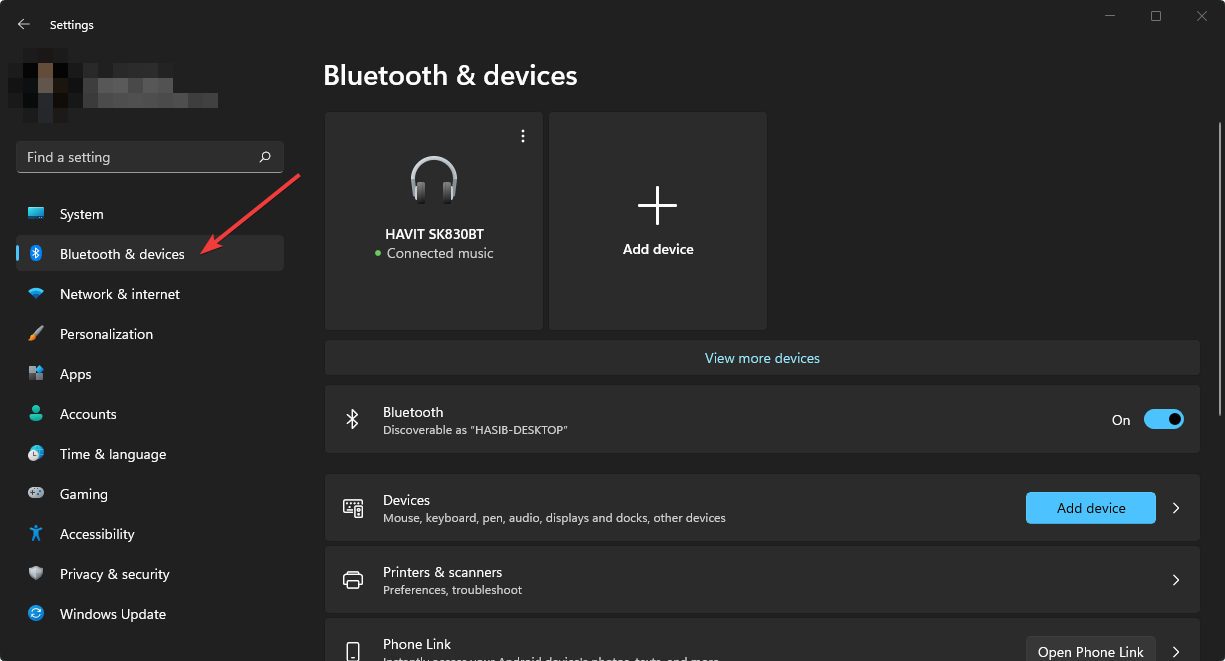This screenshot has width=1225, height=661.
Task: Open System settings page
Action: (x=150, y=214)
